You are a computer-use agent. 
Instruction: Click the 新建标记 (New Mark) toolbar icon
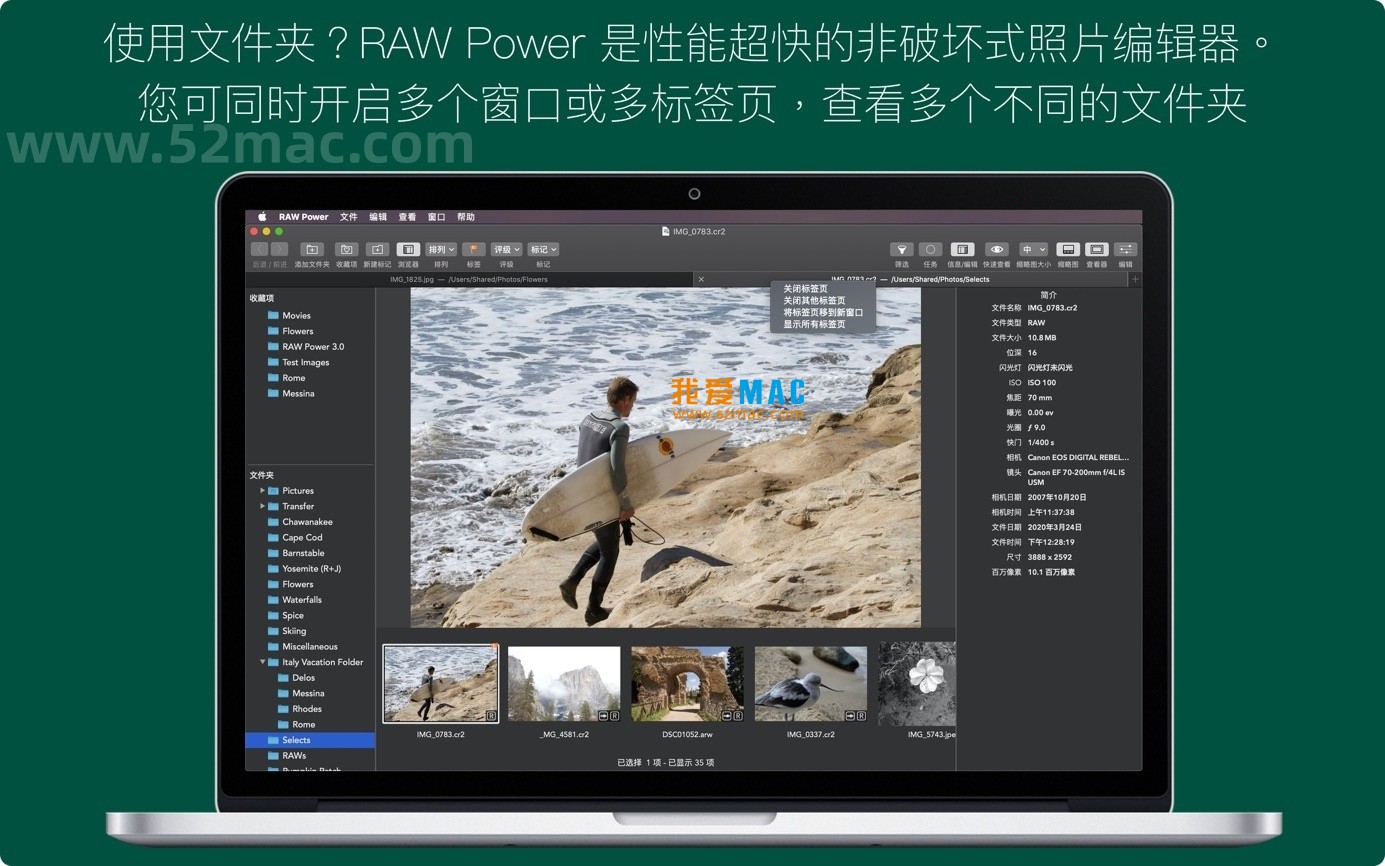(377, 249)
